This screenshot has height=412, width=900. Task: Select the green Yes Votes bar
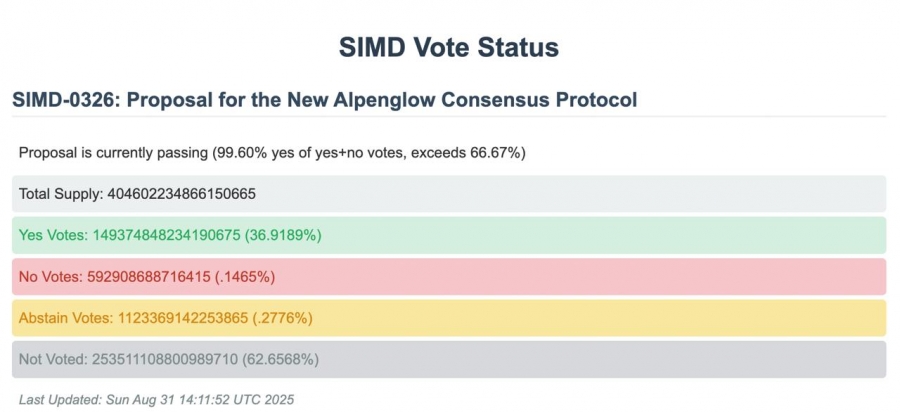coord(449,235)
